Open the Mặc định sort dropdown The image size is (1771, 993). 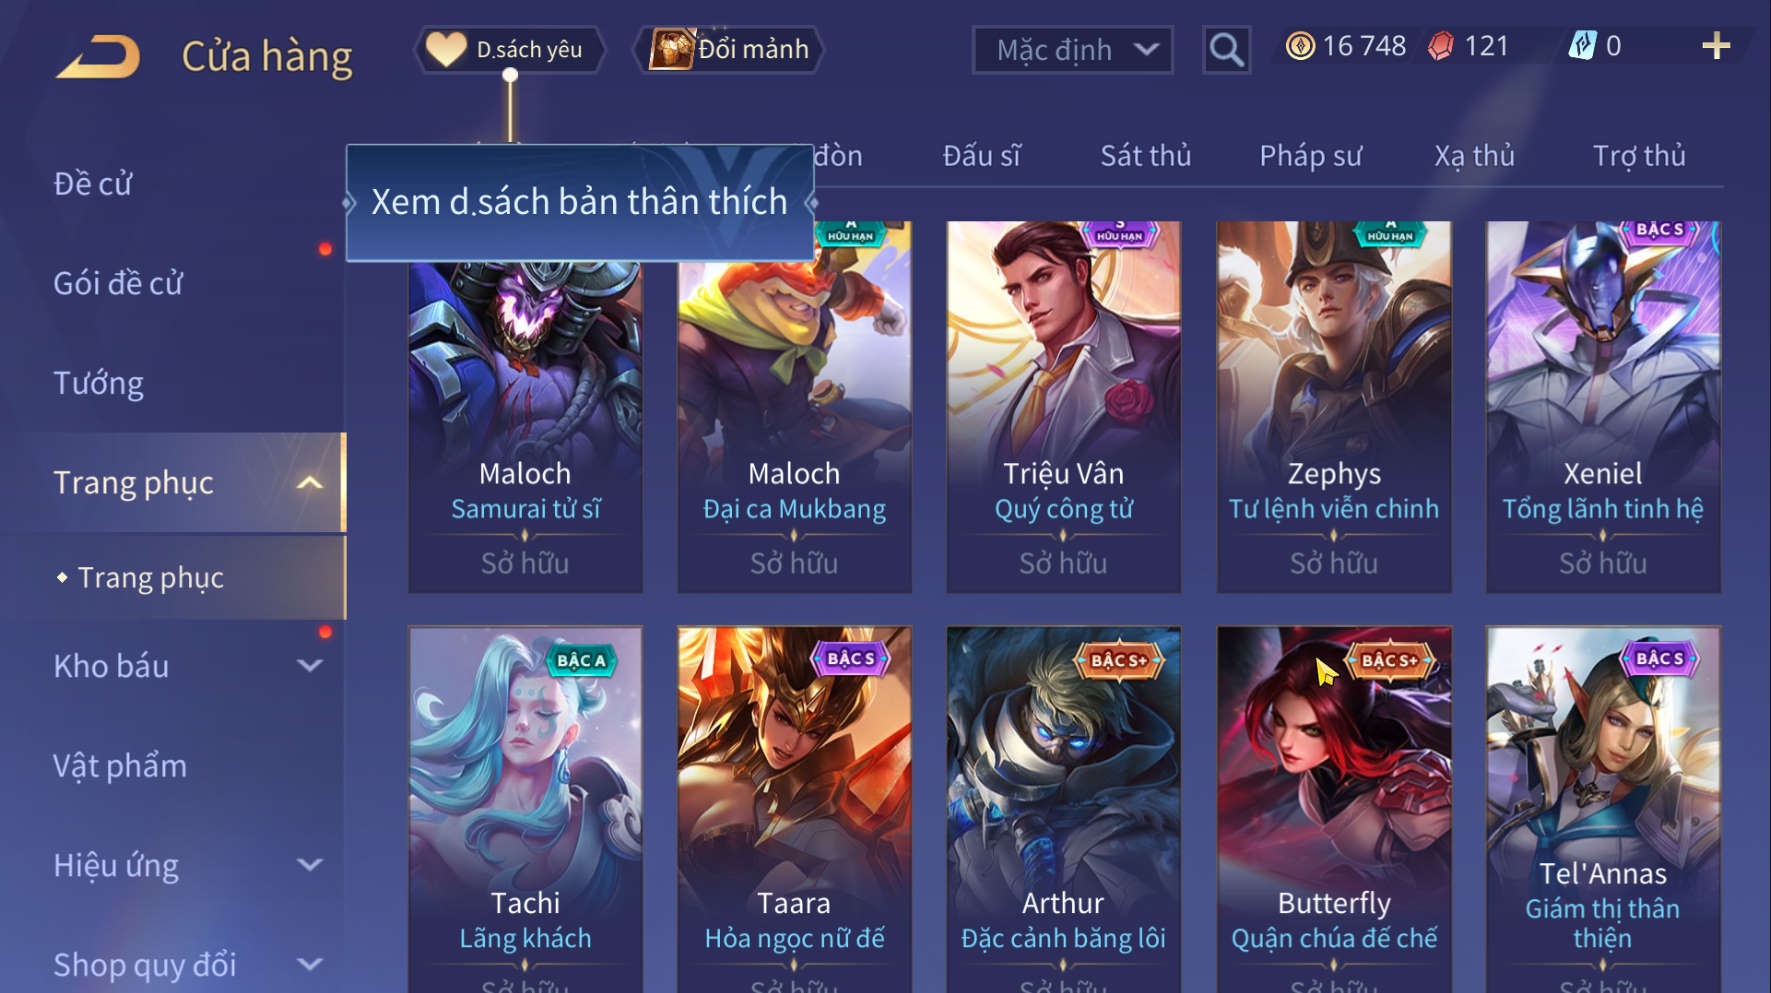coord(1073,50)
